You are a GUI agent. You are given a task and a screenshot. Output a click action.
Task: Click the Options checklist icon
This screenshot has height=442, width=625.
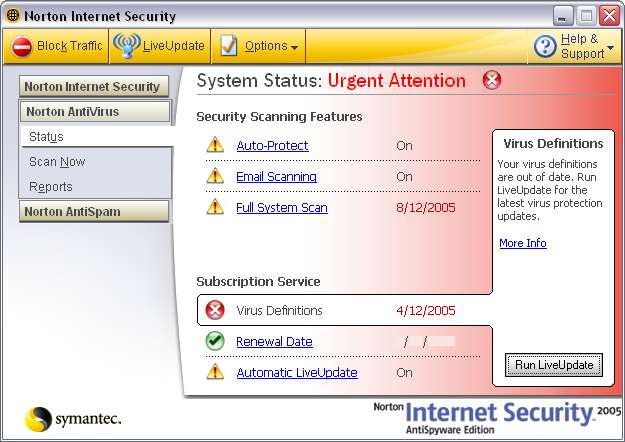point(229,46)
